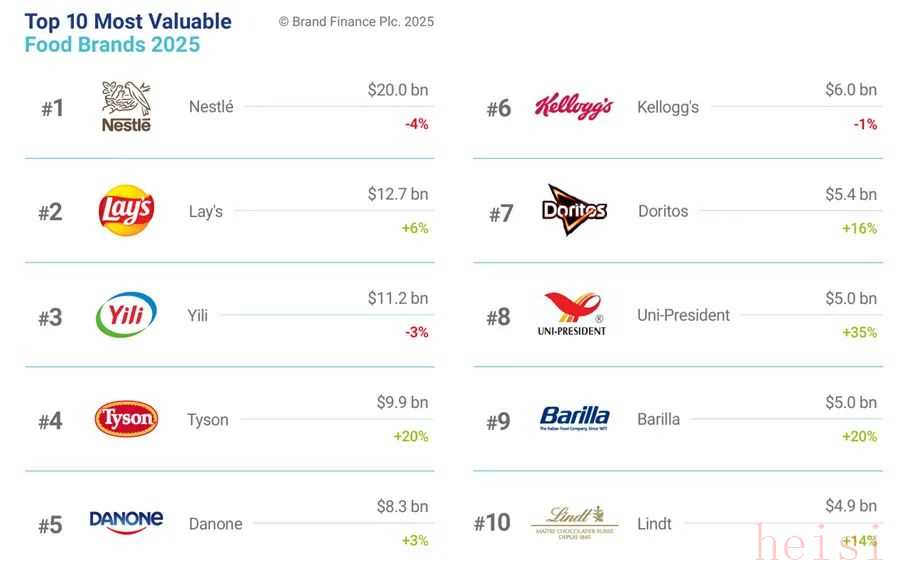
Task: Click the Lindt gold logo
Action: point(574,522)
